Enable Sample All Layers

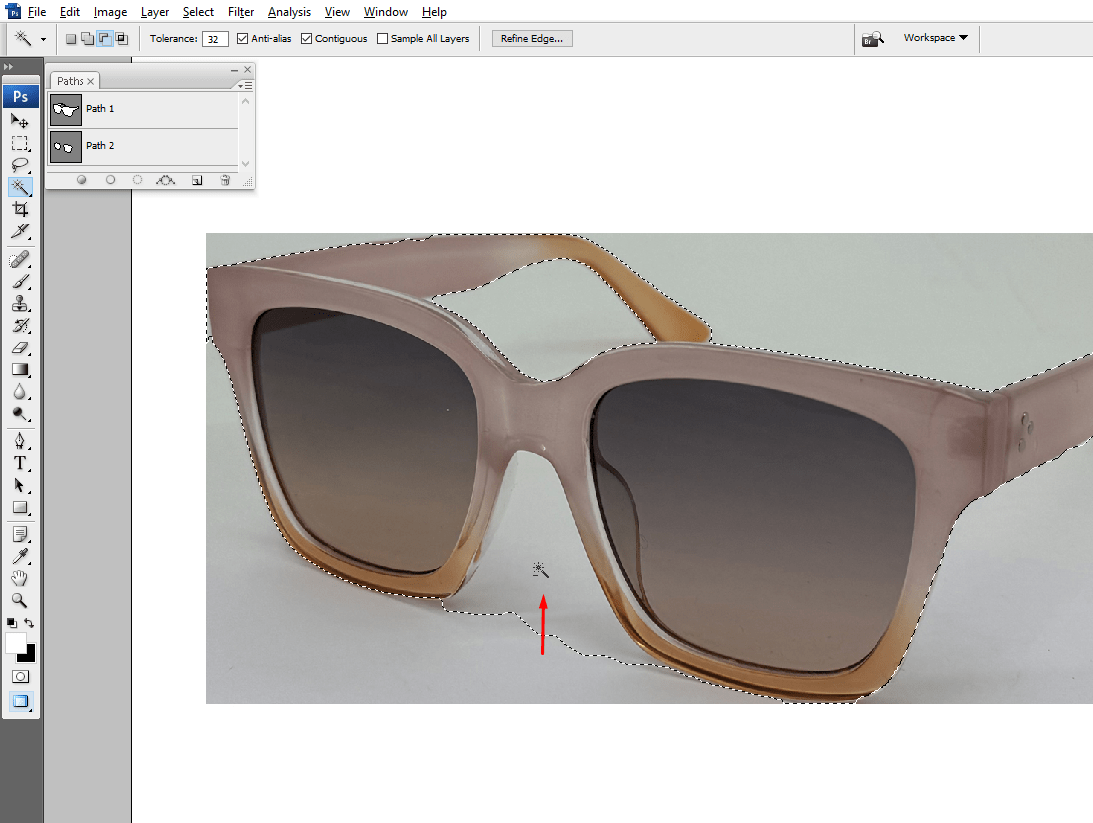382,38
